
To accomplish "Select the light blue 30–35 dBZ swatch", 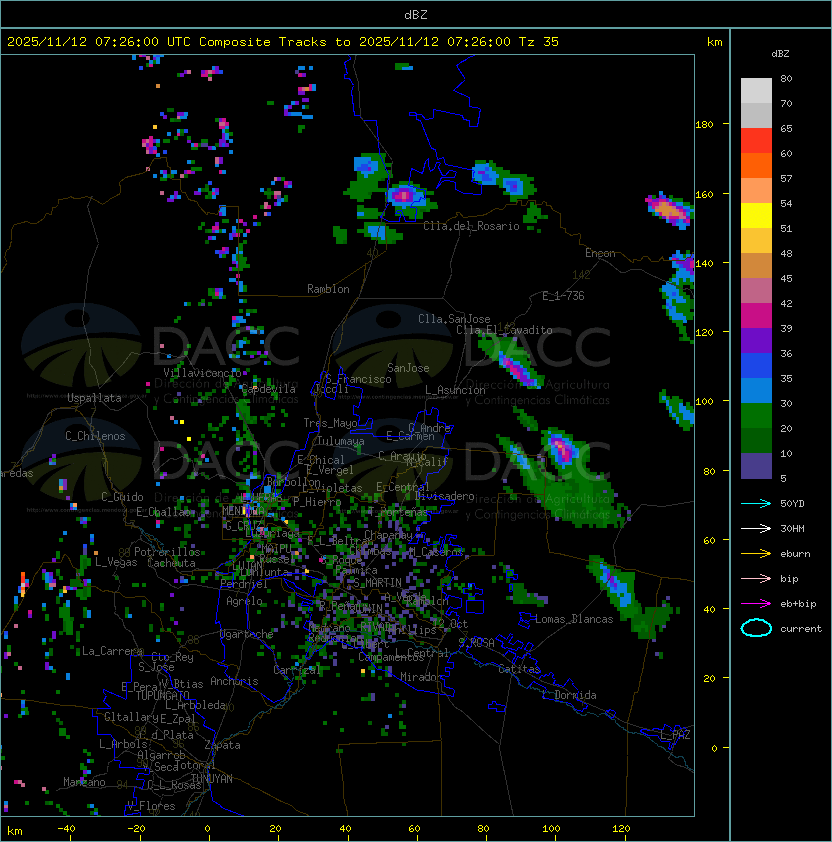I will (756, 391).
